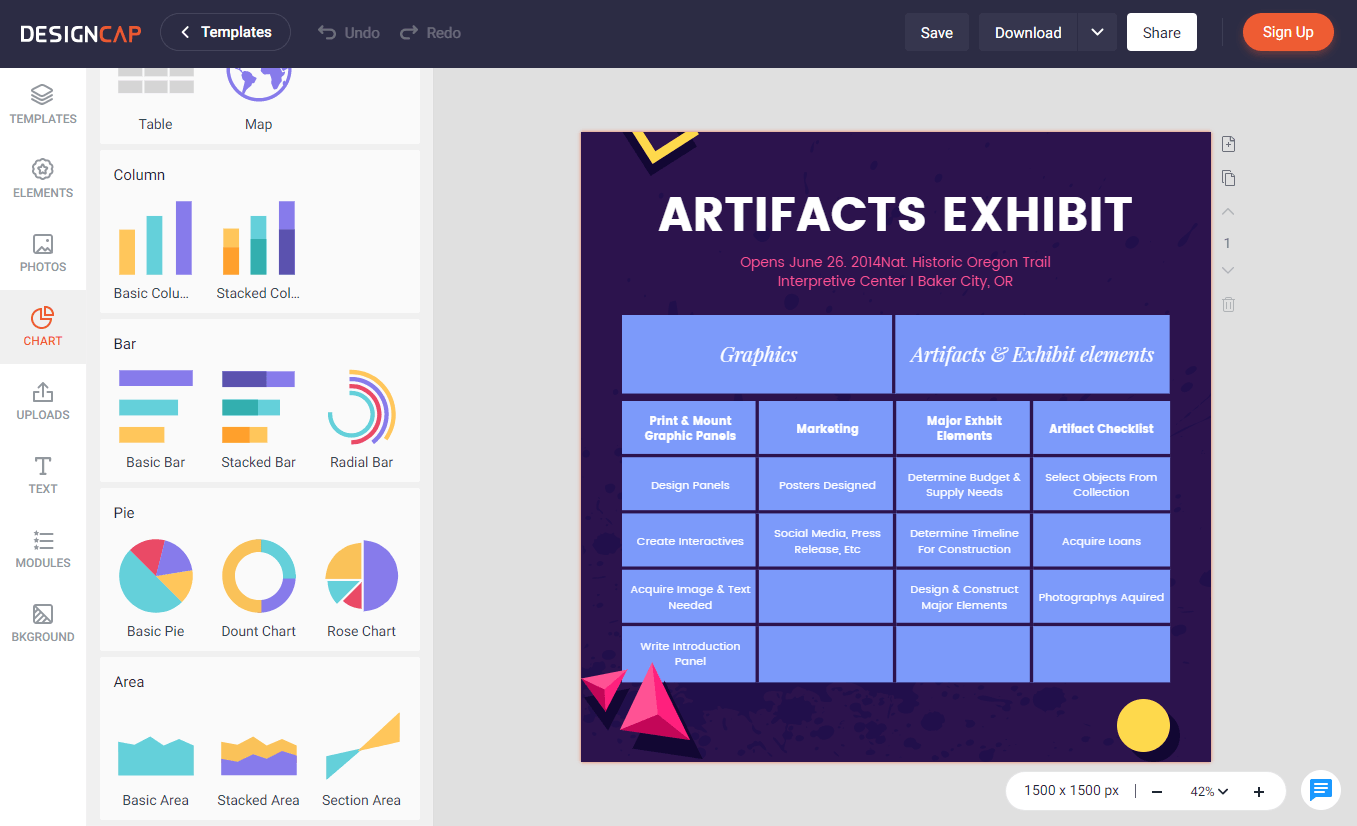Viewport: 1357px width, 826px height.
Task: Go back to Templates via chevron button
Action: click(225, 32)
